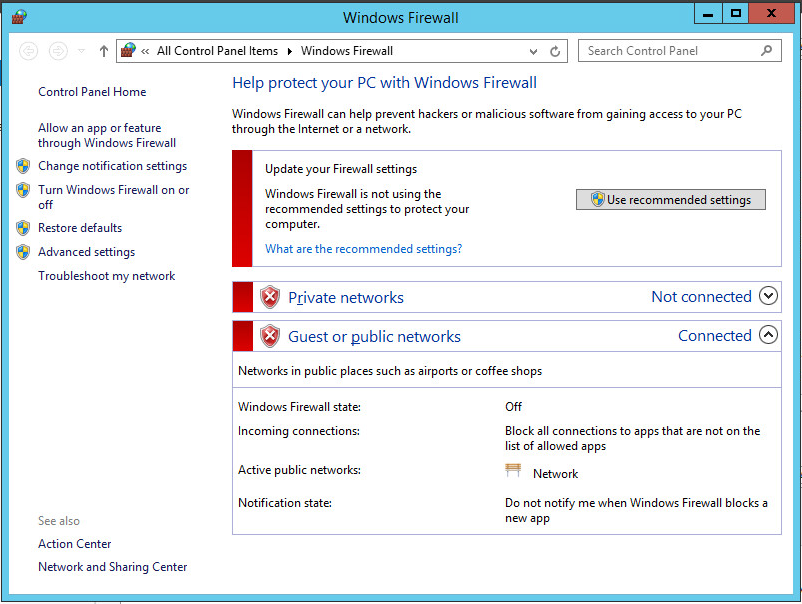Go back with the Back arrow

29,51
